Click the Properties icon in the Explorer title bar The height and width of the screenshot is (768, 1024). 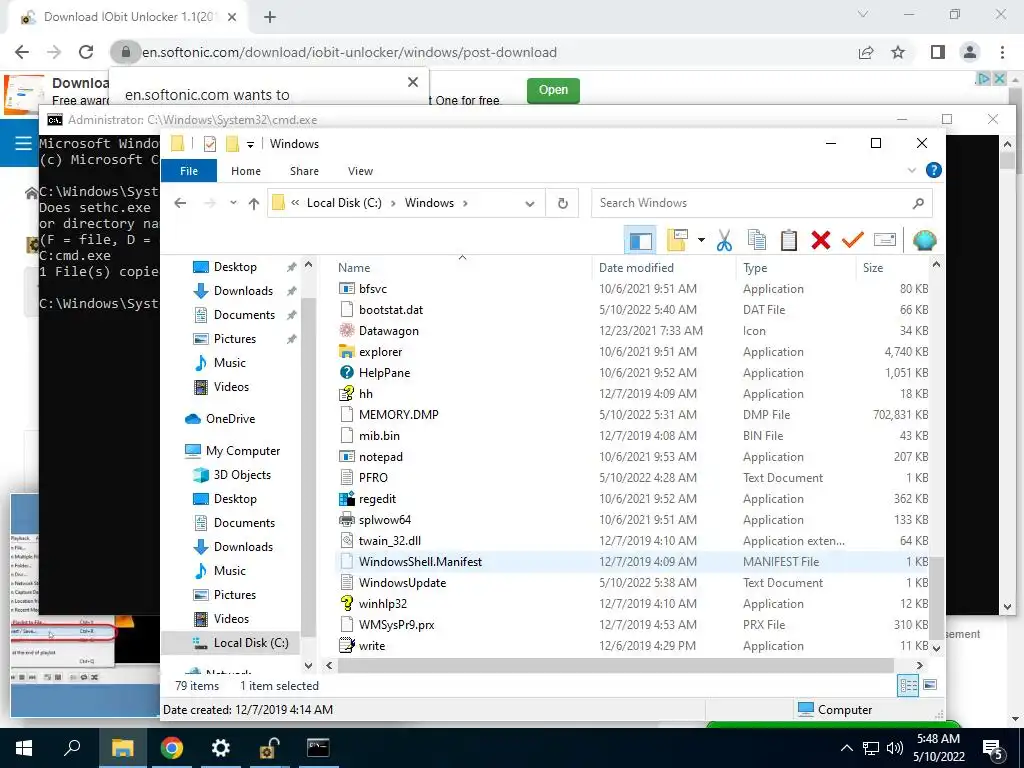point(210,144)
